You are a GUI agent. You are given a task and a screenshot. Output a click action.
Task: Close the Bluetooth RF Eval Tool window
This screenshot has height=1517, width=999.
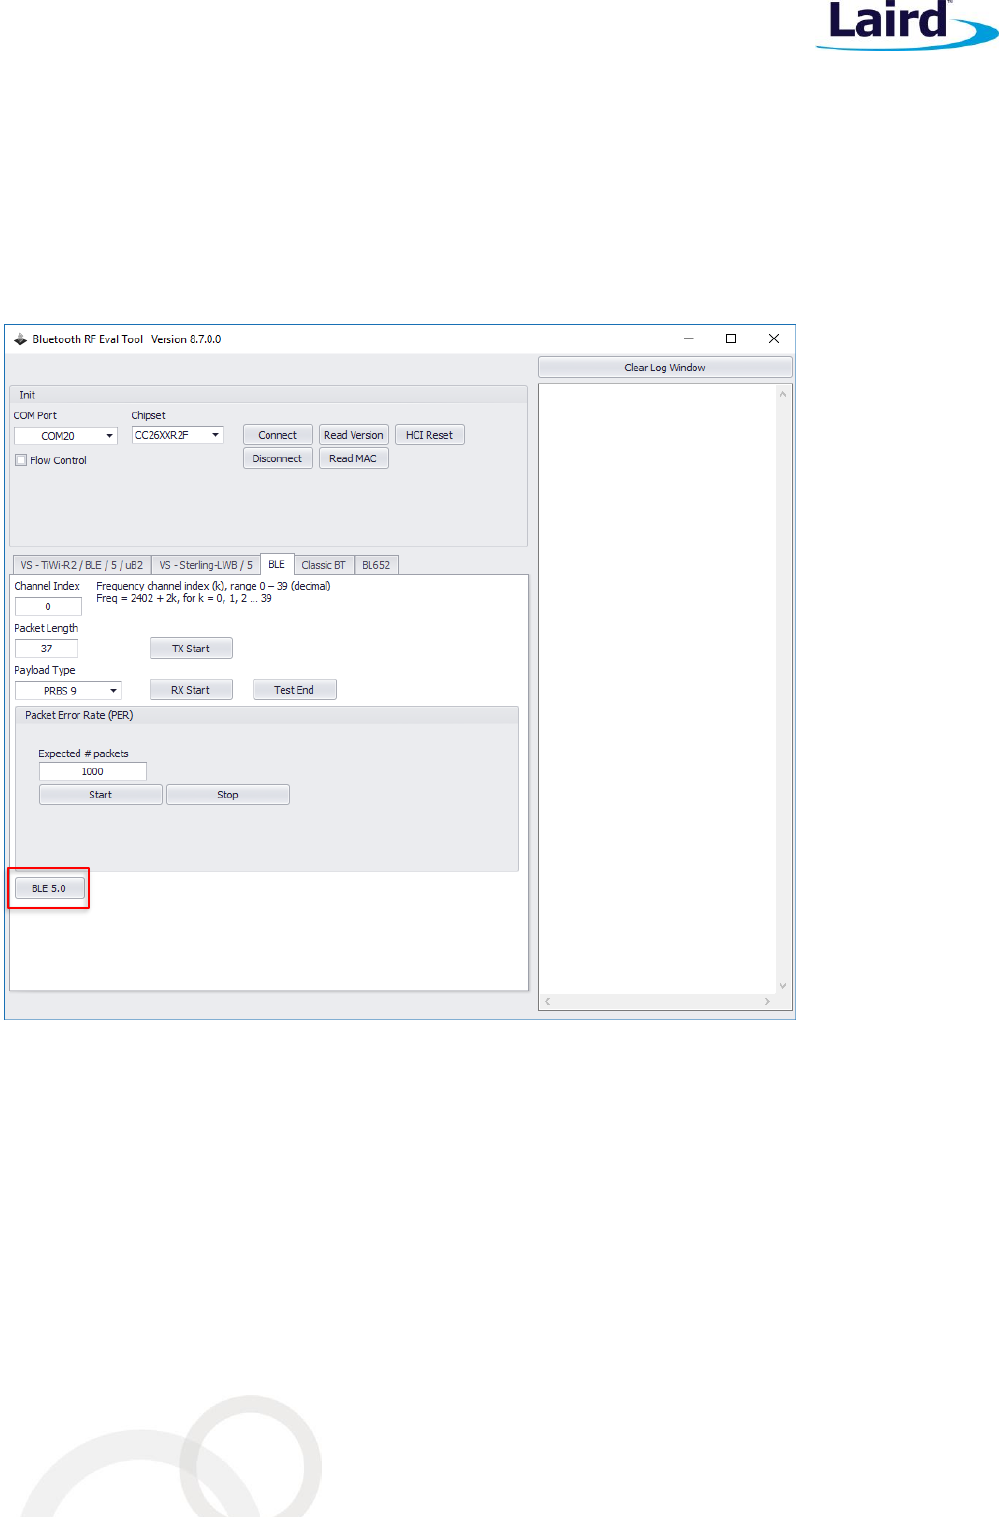(774, 339)
